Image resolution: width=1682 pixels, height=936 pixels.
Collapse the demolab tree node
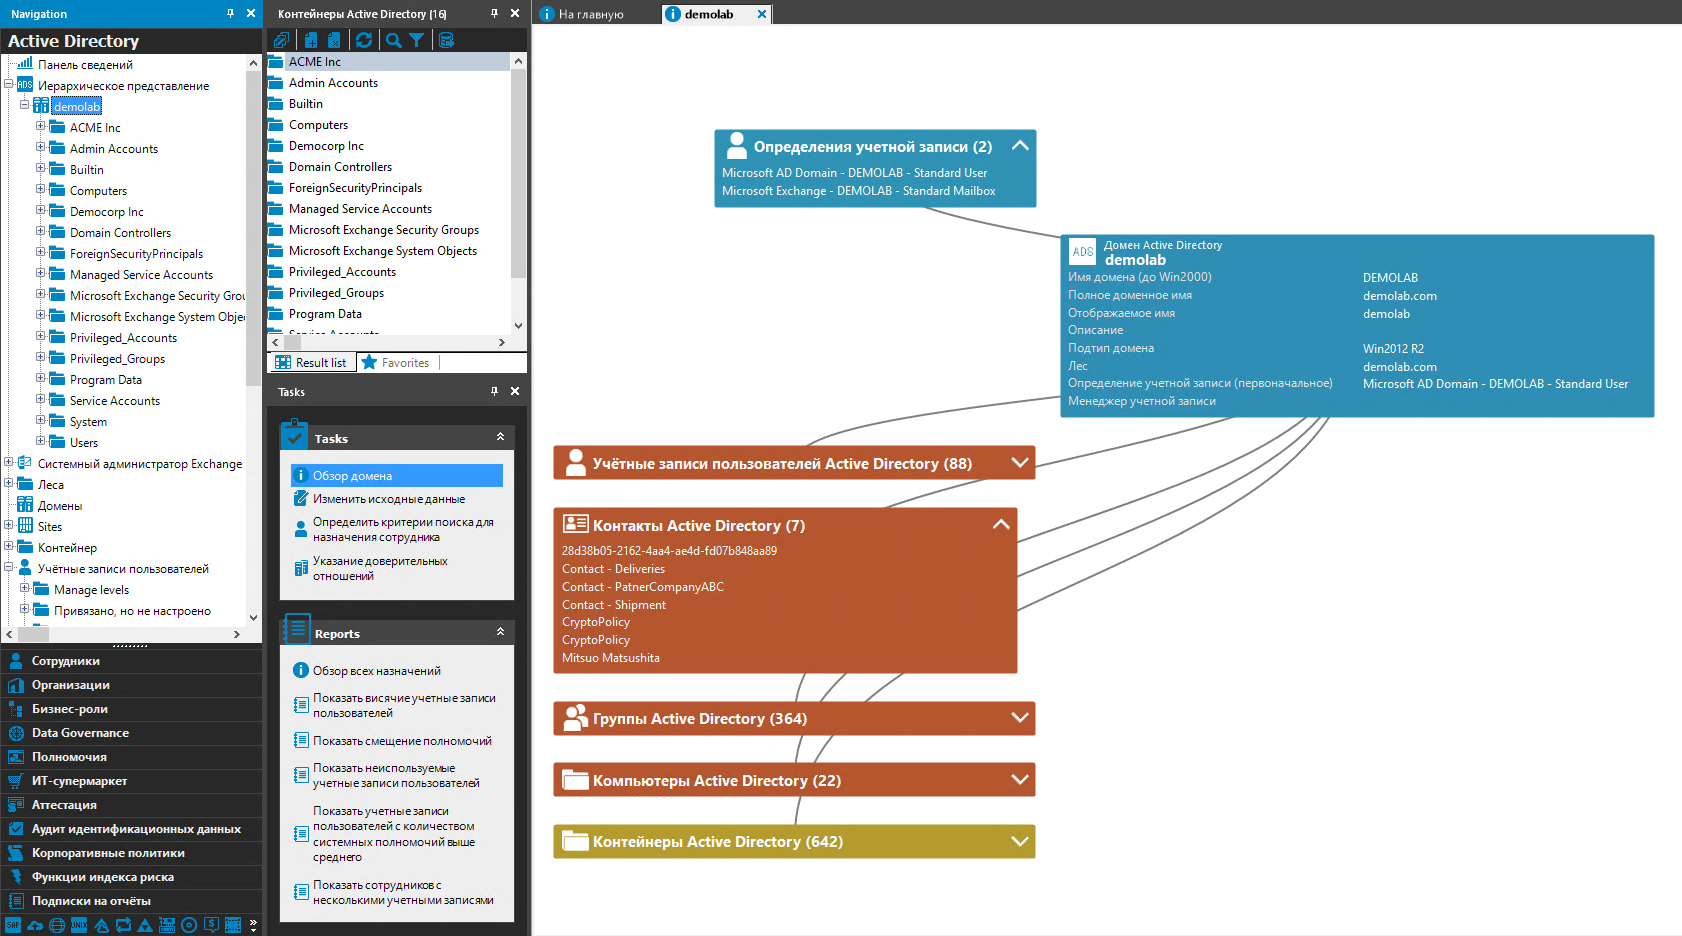point(25,104)
